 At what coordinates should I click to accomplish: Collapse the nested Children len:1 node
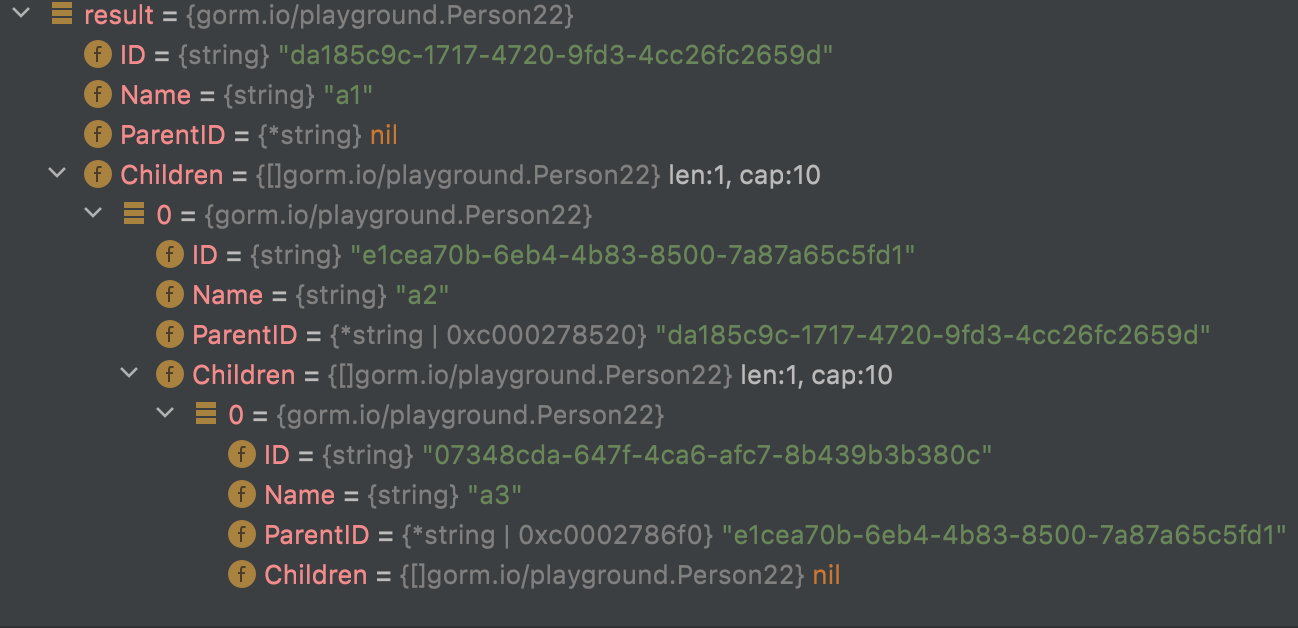129,374
